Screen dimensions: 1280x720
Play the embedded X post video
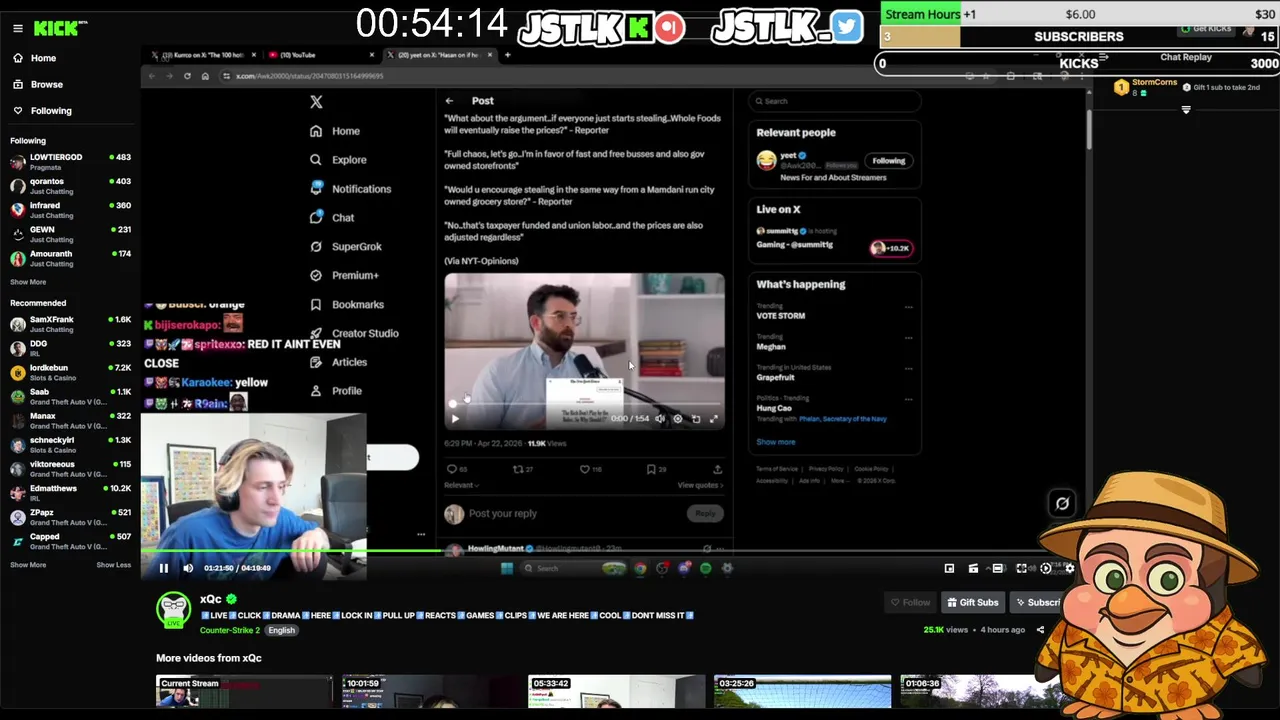point(455,419)
